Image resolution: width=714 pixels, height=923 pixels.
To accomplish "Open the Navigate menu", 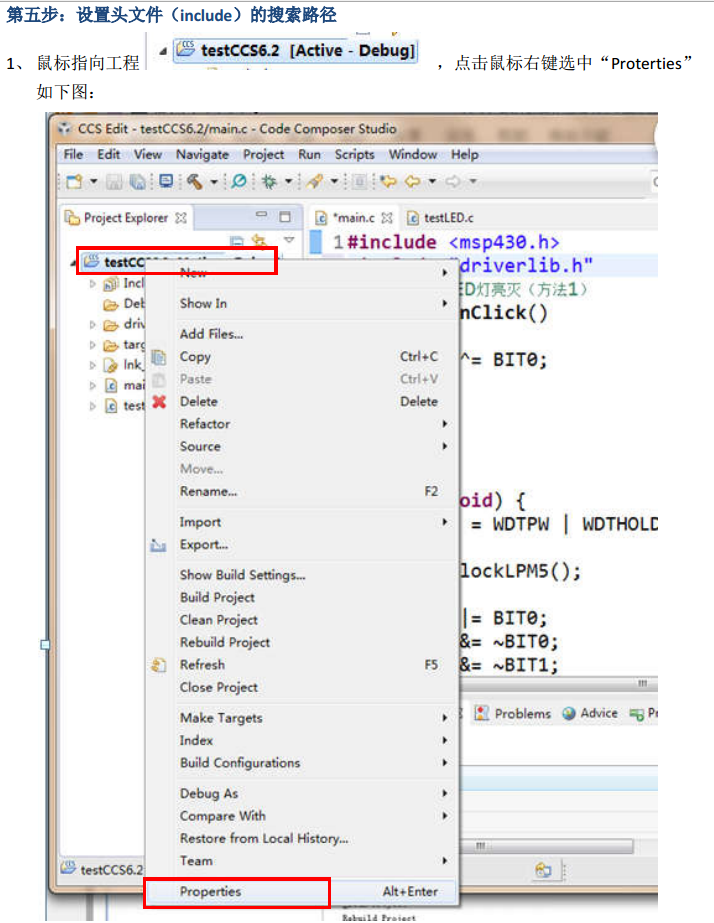I will pyautogui.click(x=202, y=155).
